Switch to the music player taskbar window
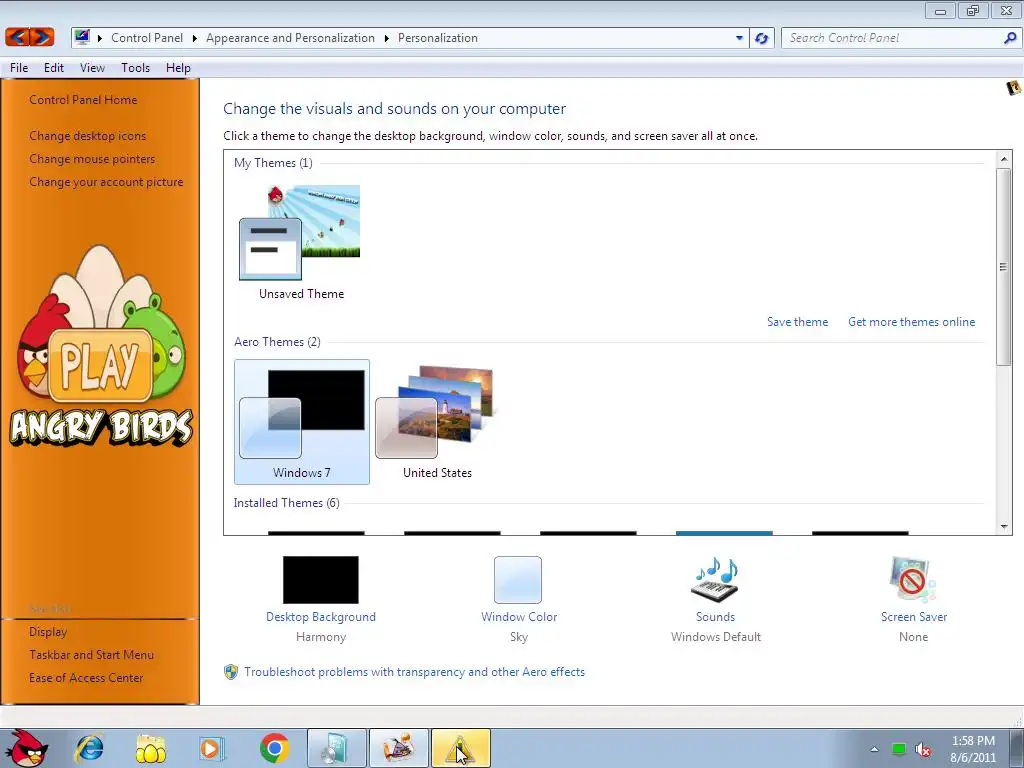 336,748
